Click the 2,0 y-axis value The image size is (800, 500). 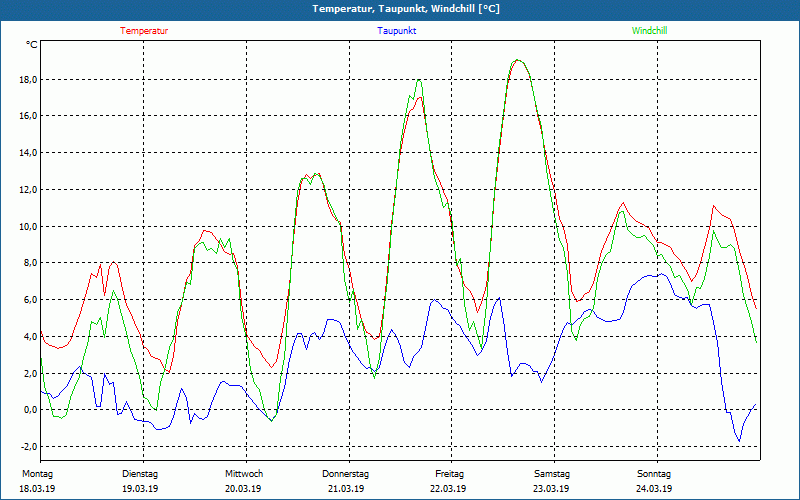pyautogui.click(x=30, y=373)
